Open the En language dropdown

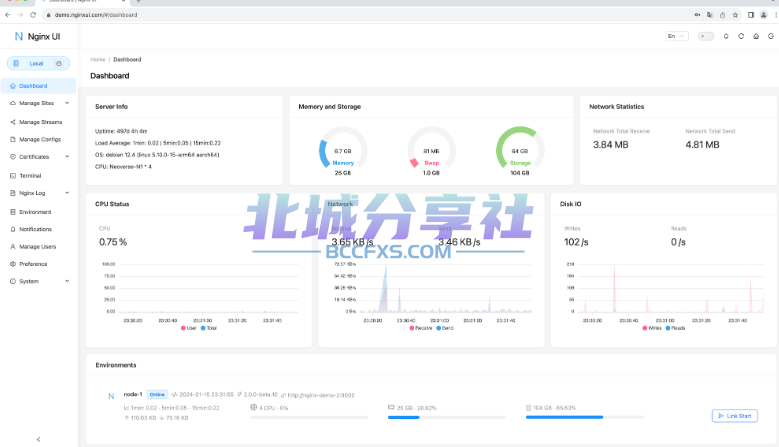677,36
